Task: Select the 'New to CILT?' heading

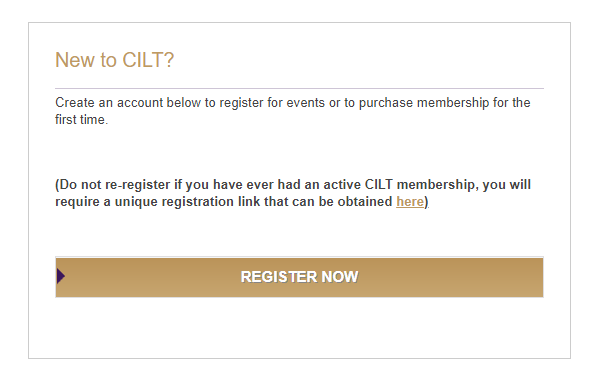Action: [114, 60]
